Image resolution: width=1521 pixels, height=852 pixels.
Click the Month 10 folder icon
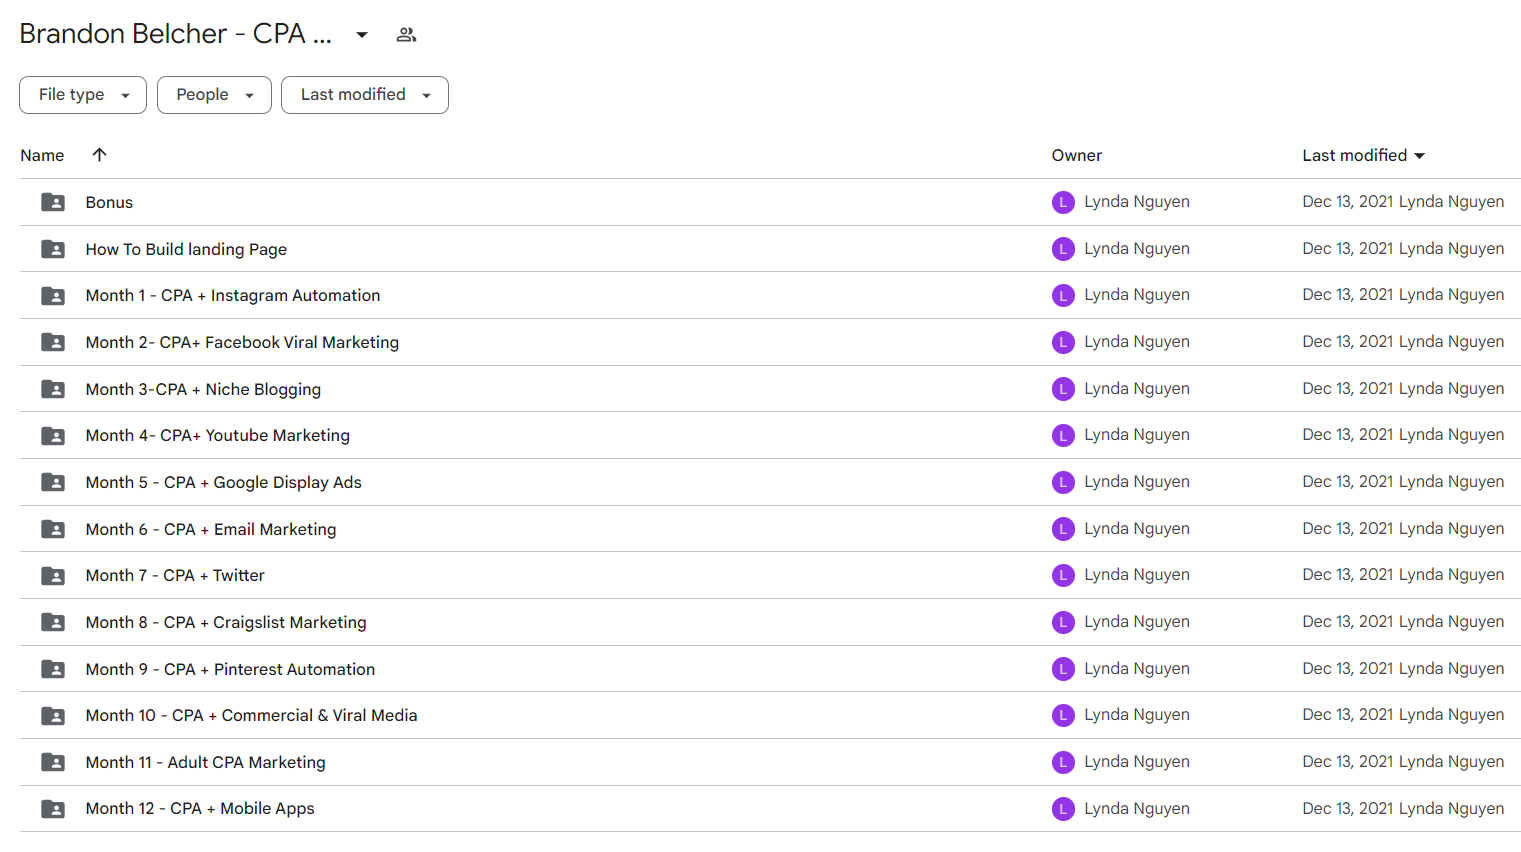[x=53, y=716]
